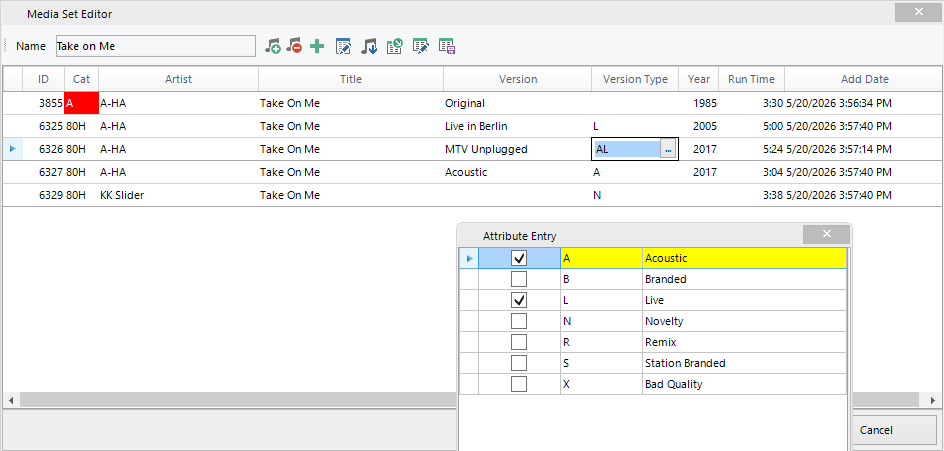Click the horizontal scrollbar left arrow
This screenshot has width=944, height=451.
[x=10, y=400]
